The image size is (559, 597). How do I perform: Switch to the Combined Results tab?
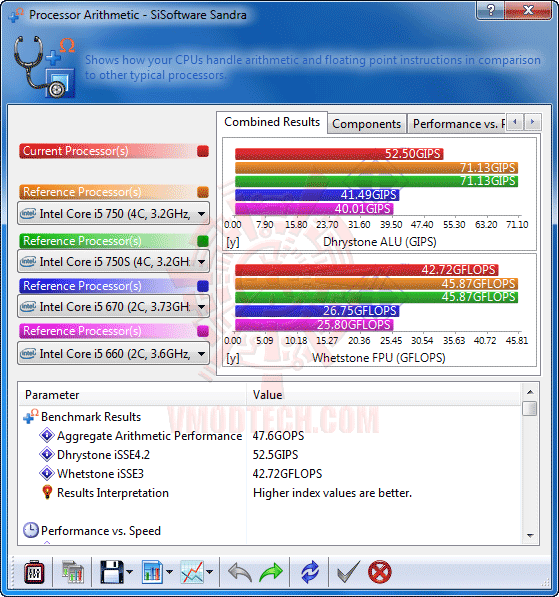tap(272, 122)
